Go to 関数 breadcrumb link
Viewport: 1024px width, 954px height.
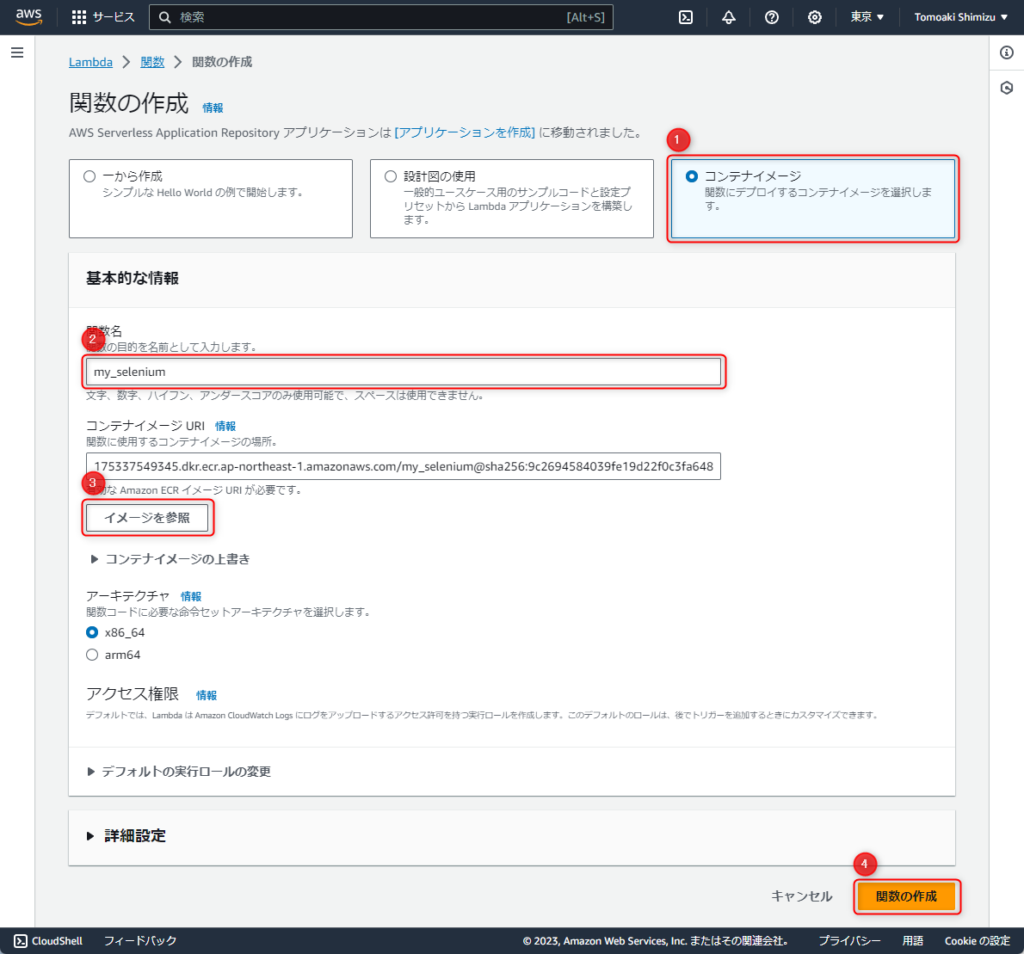(152, 62)
